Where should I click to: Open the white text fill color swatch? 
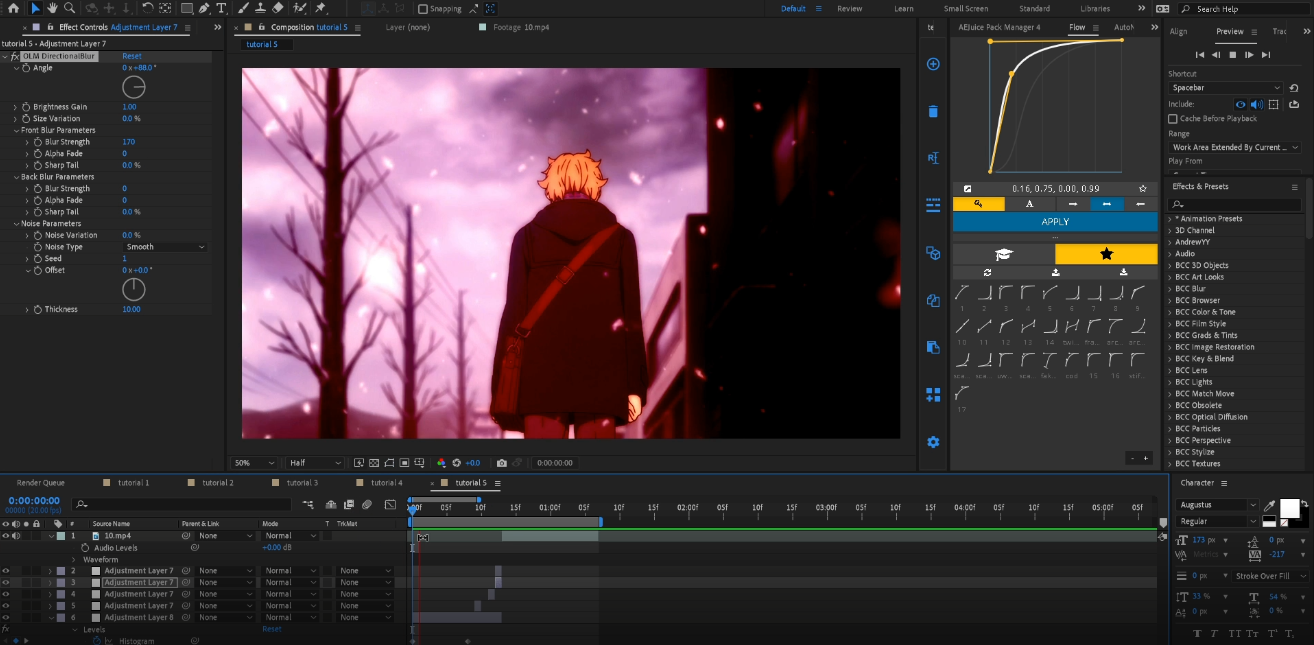(x=1290, y=508)
